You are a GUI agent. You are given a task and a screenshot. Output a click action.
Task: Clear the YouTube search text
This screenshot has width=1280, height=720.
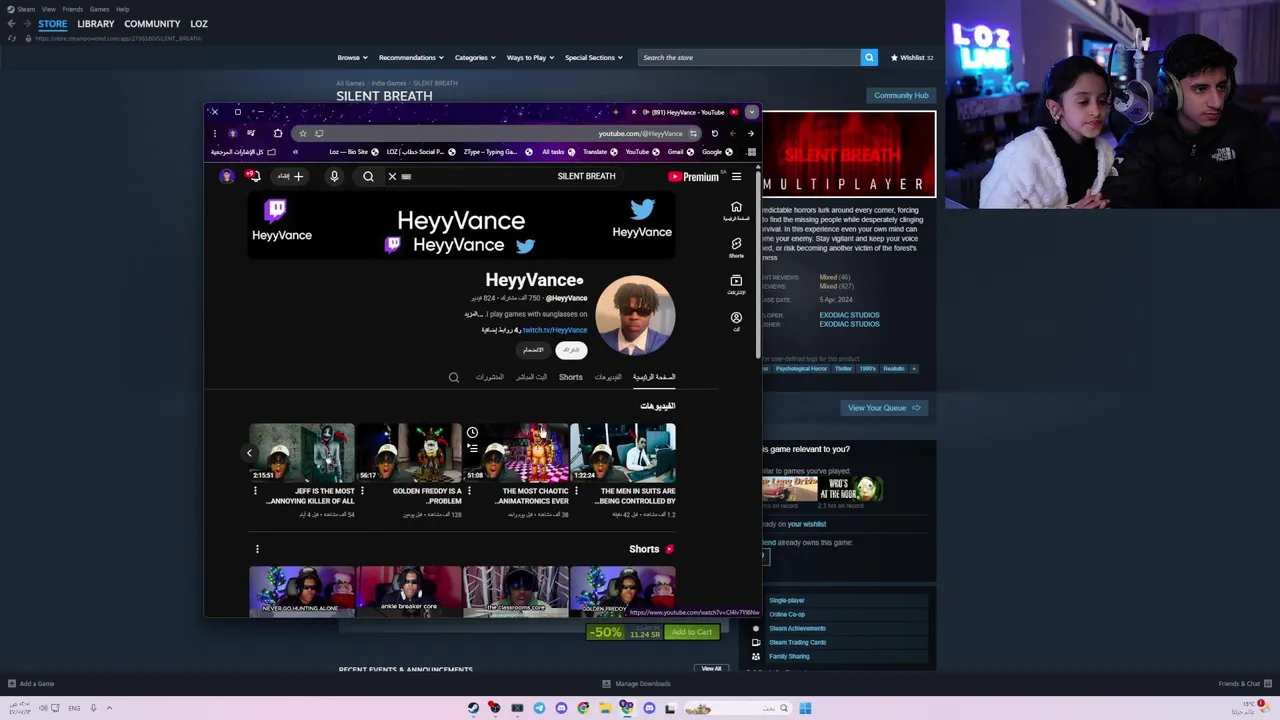pyautogui.click(x=392, y=177)
